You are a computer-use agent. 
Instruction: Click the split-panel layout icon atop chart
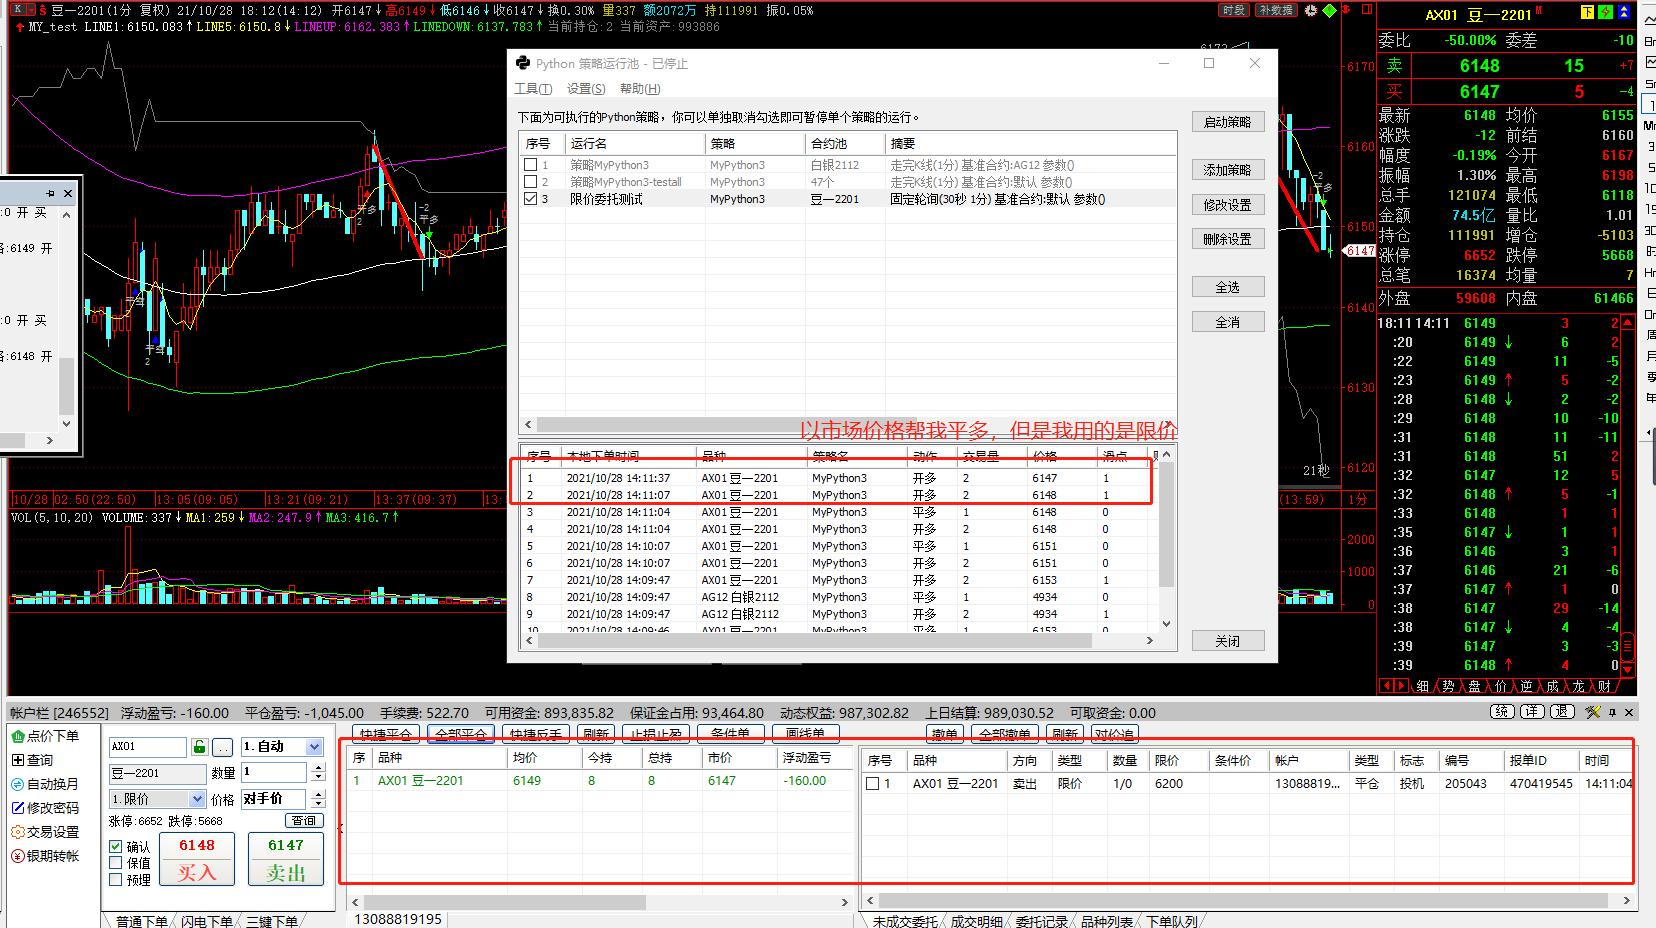1366,10
